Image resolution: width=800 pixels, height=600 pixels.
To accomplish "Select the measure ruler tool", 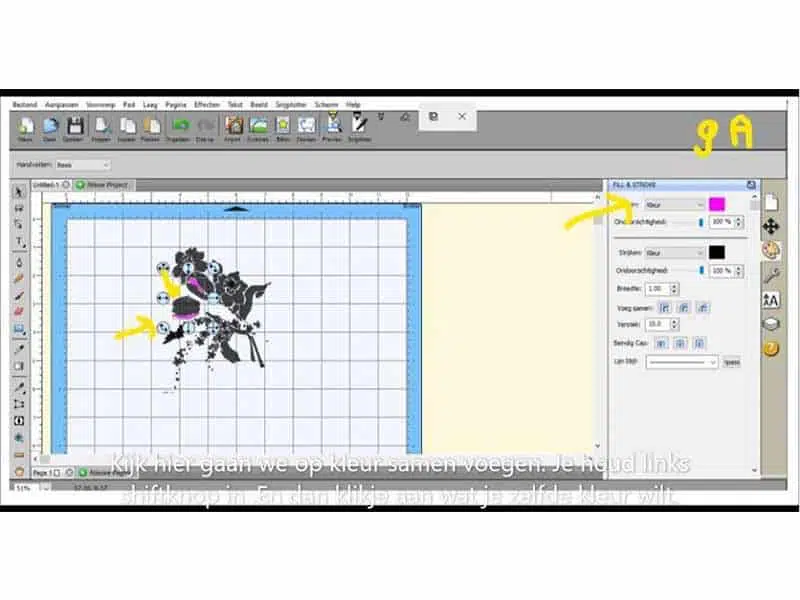I will pos(19,454).
